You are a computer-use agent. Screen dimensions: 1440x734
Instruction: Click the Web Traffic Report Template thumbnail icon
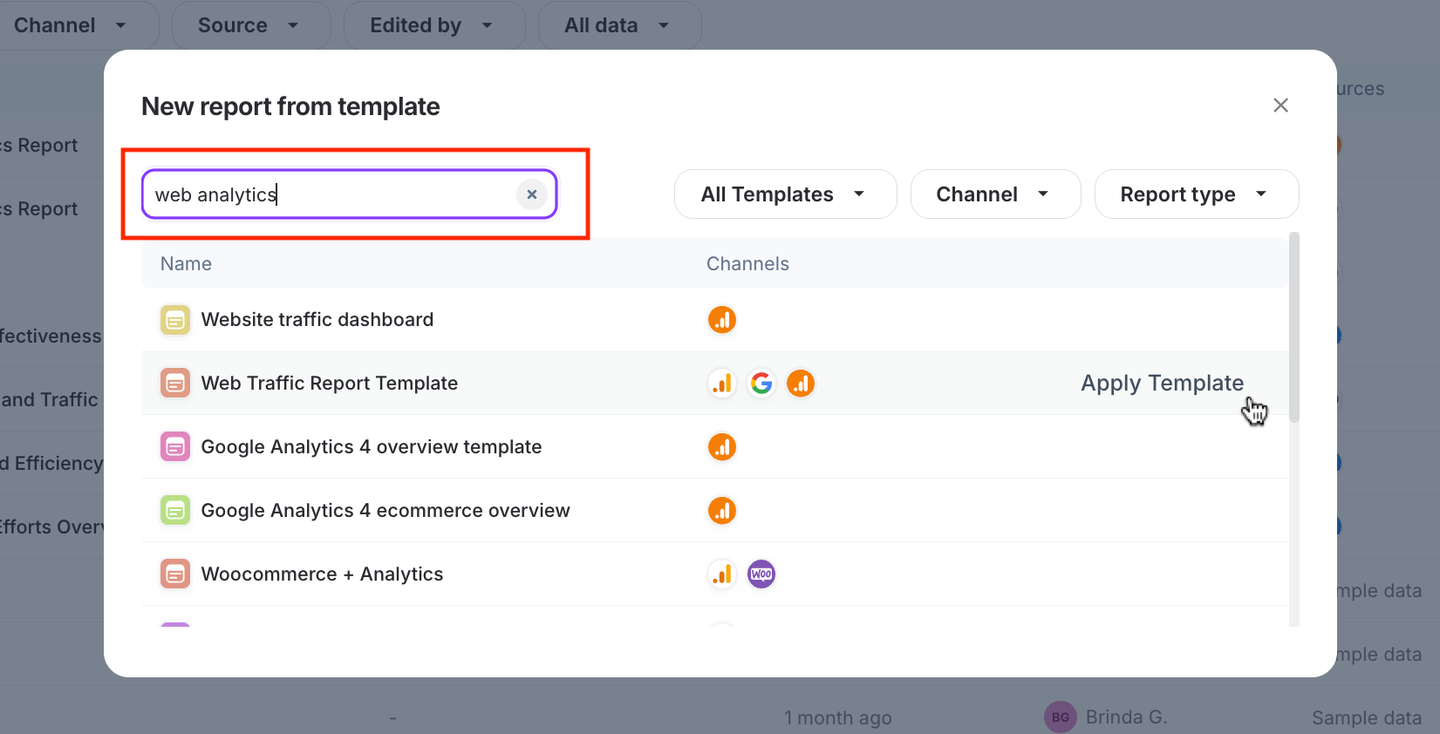(175, 383)
